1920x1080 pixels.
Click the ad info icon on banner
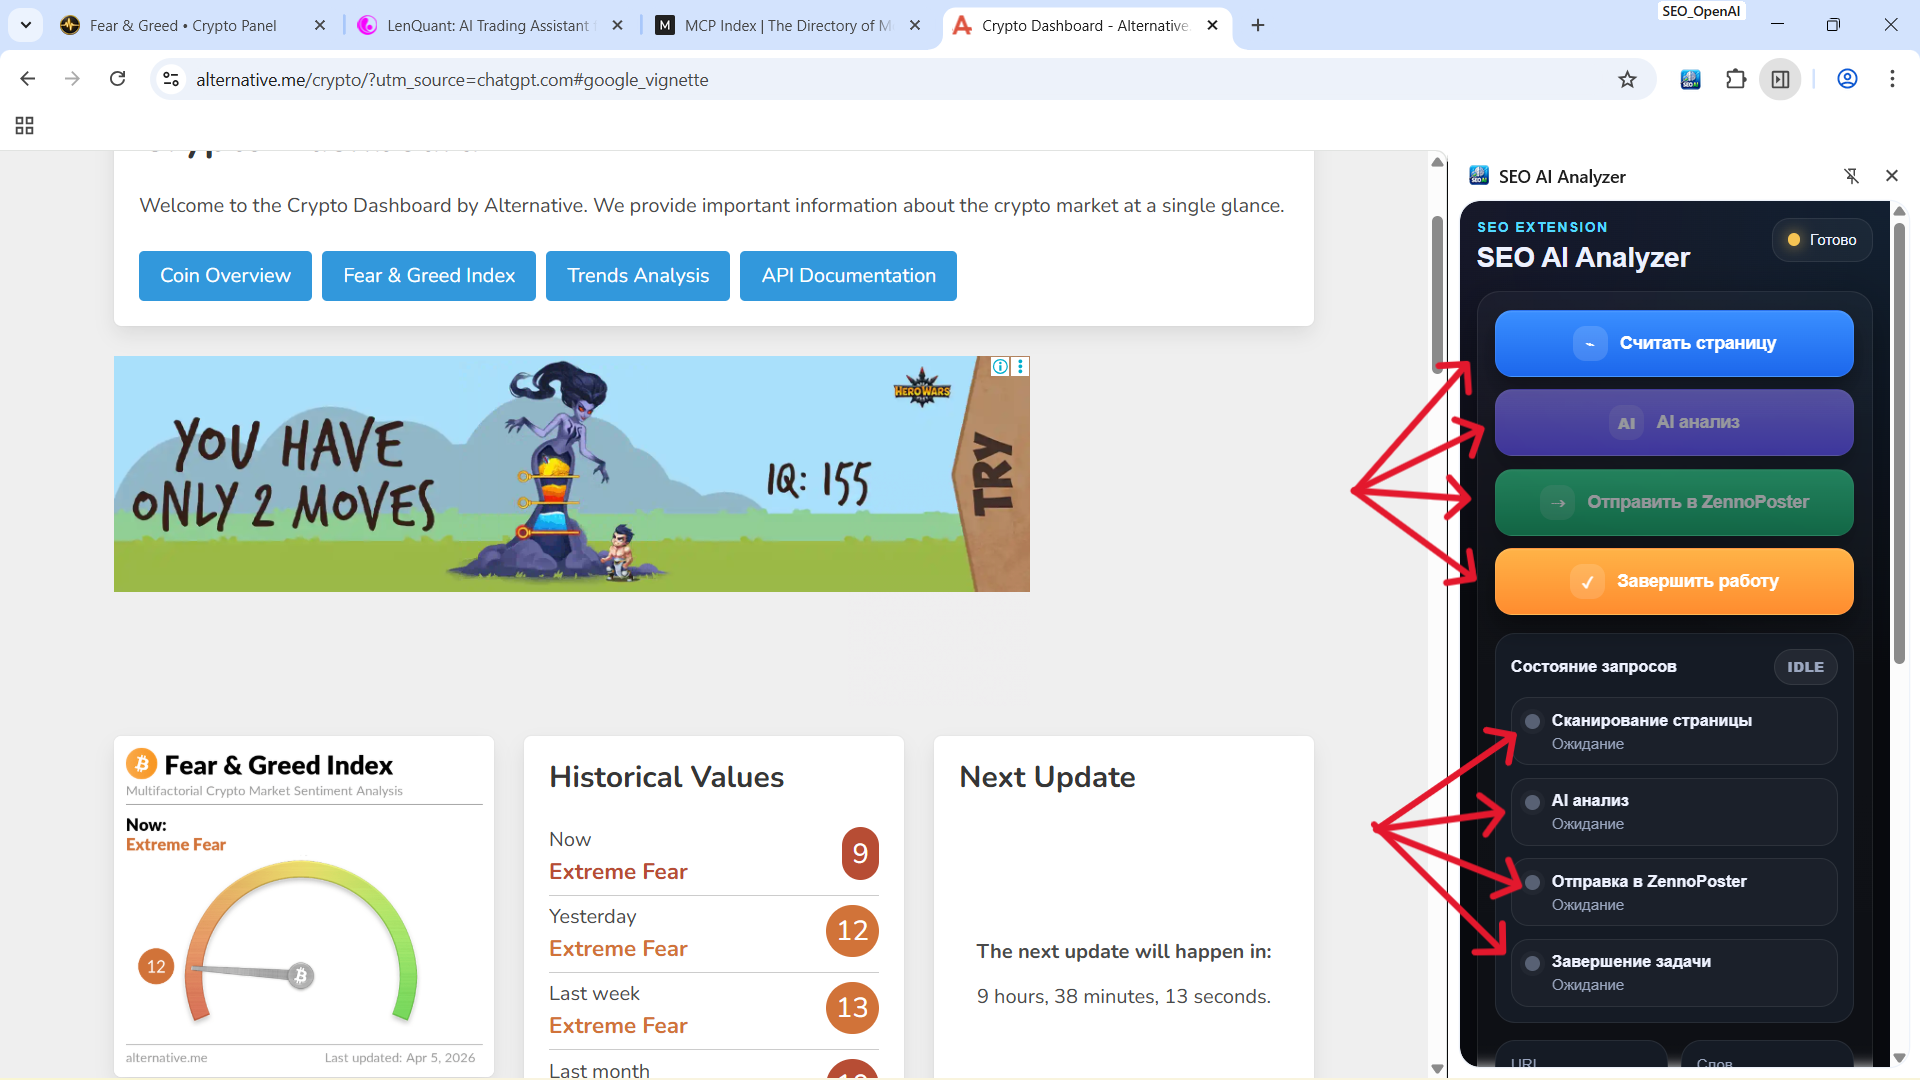point(1000,367)
